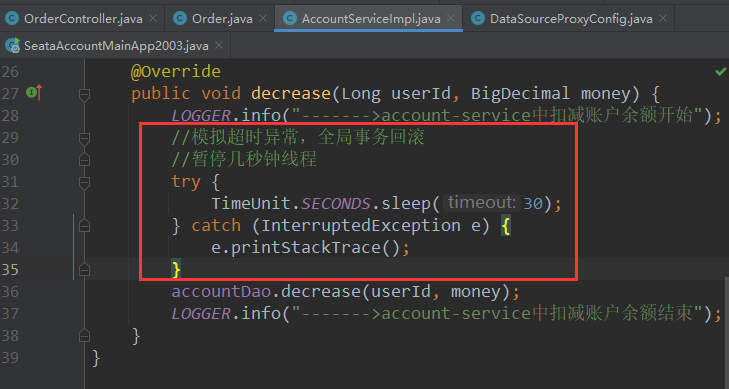Screen dimensions: 729x389
Task: Click class icon on DataSourceProxyConfig.java tab
Action: [477, 19]
